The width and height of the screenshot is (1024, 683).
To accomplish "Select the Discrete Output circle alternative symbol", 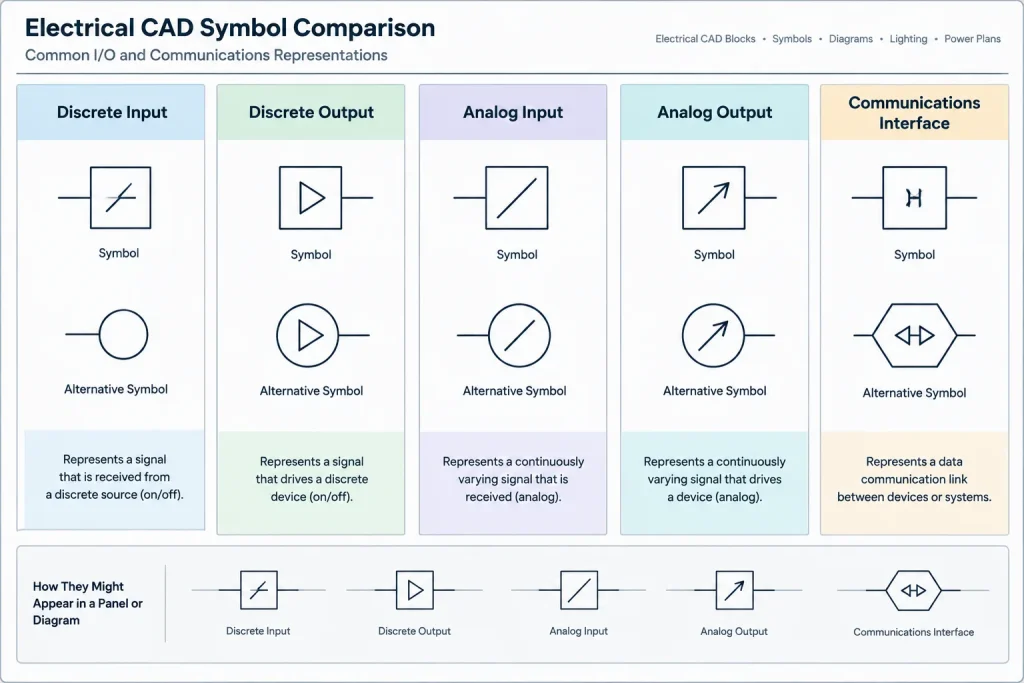I will (x=308, y=335).
